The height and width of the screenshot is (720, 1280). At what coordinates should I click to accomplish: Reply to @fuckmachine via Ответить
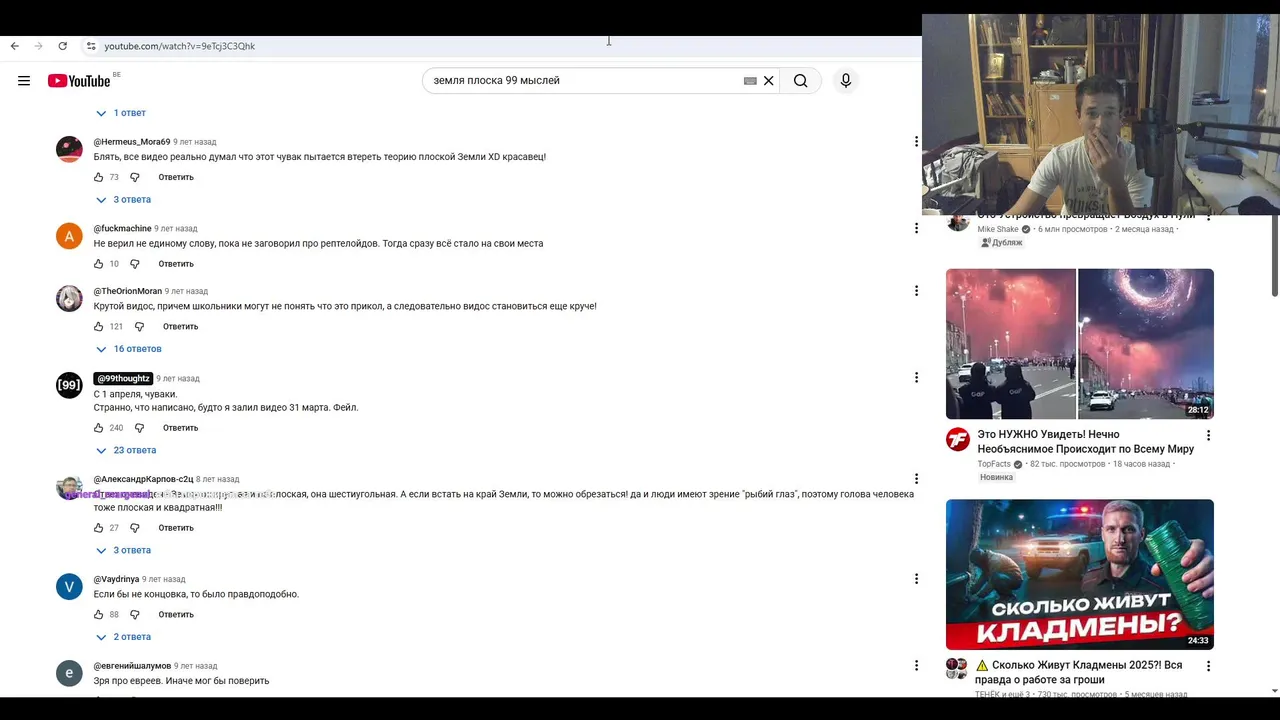pyautogui.click(x=176, y=264)
